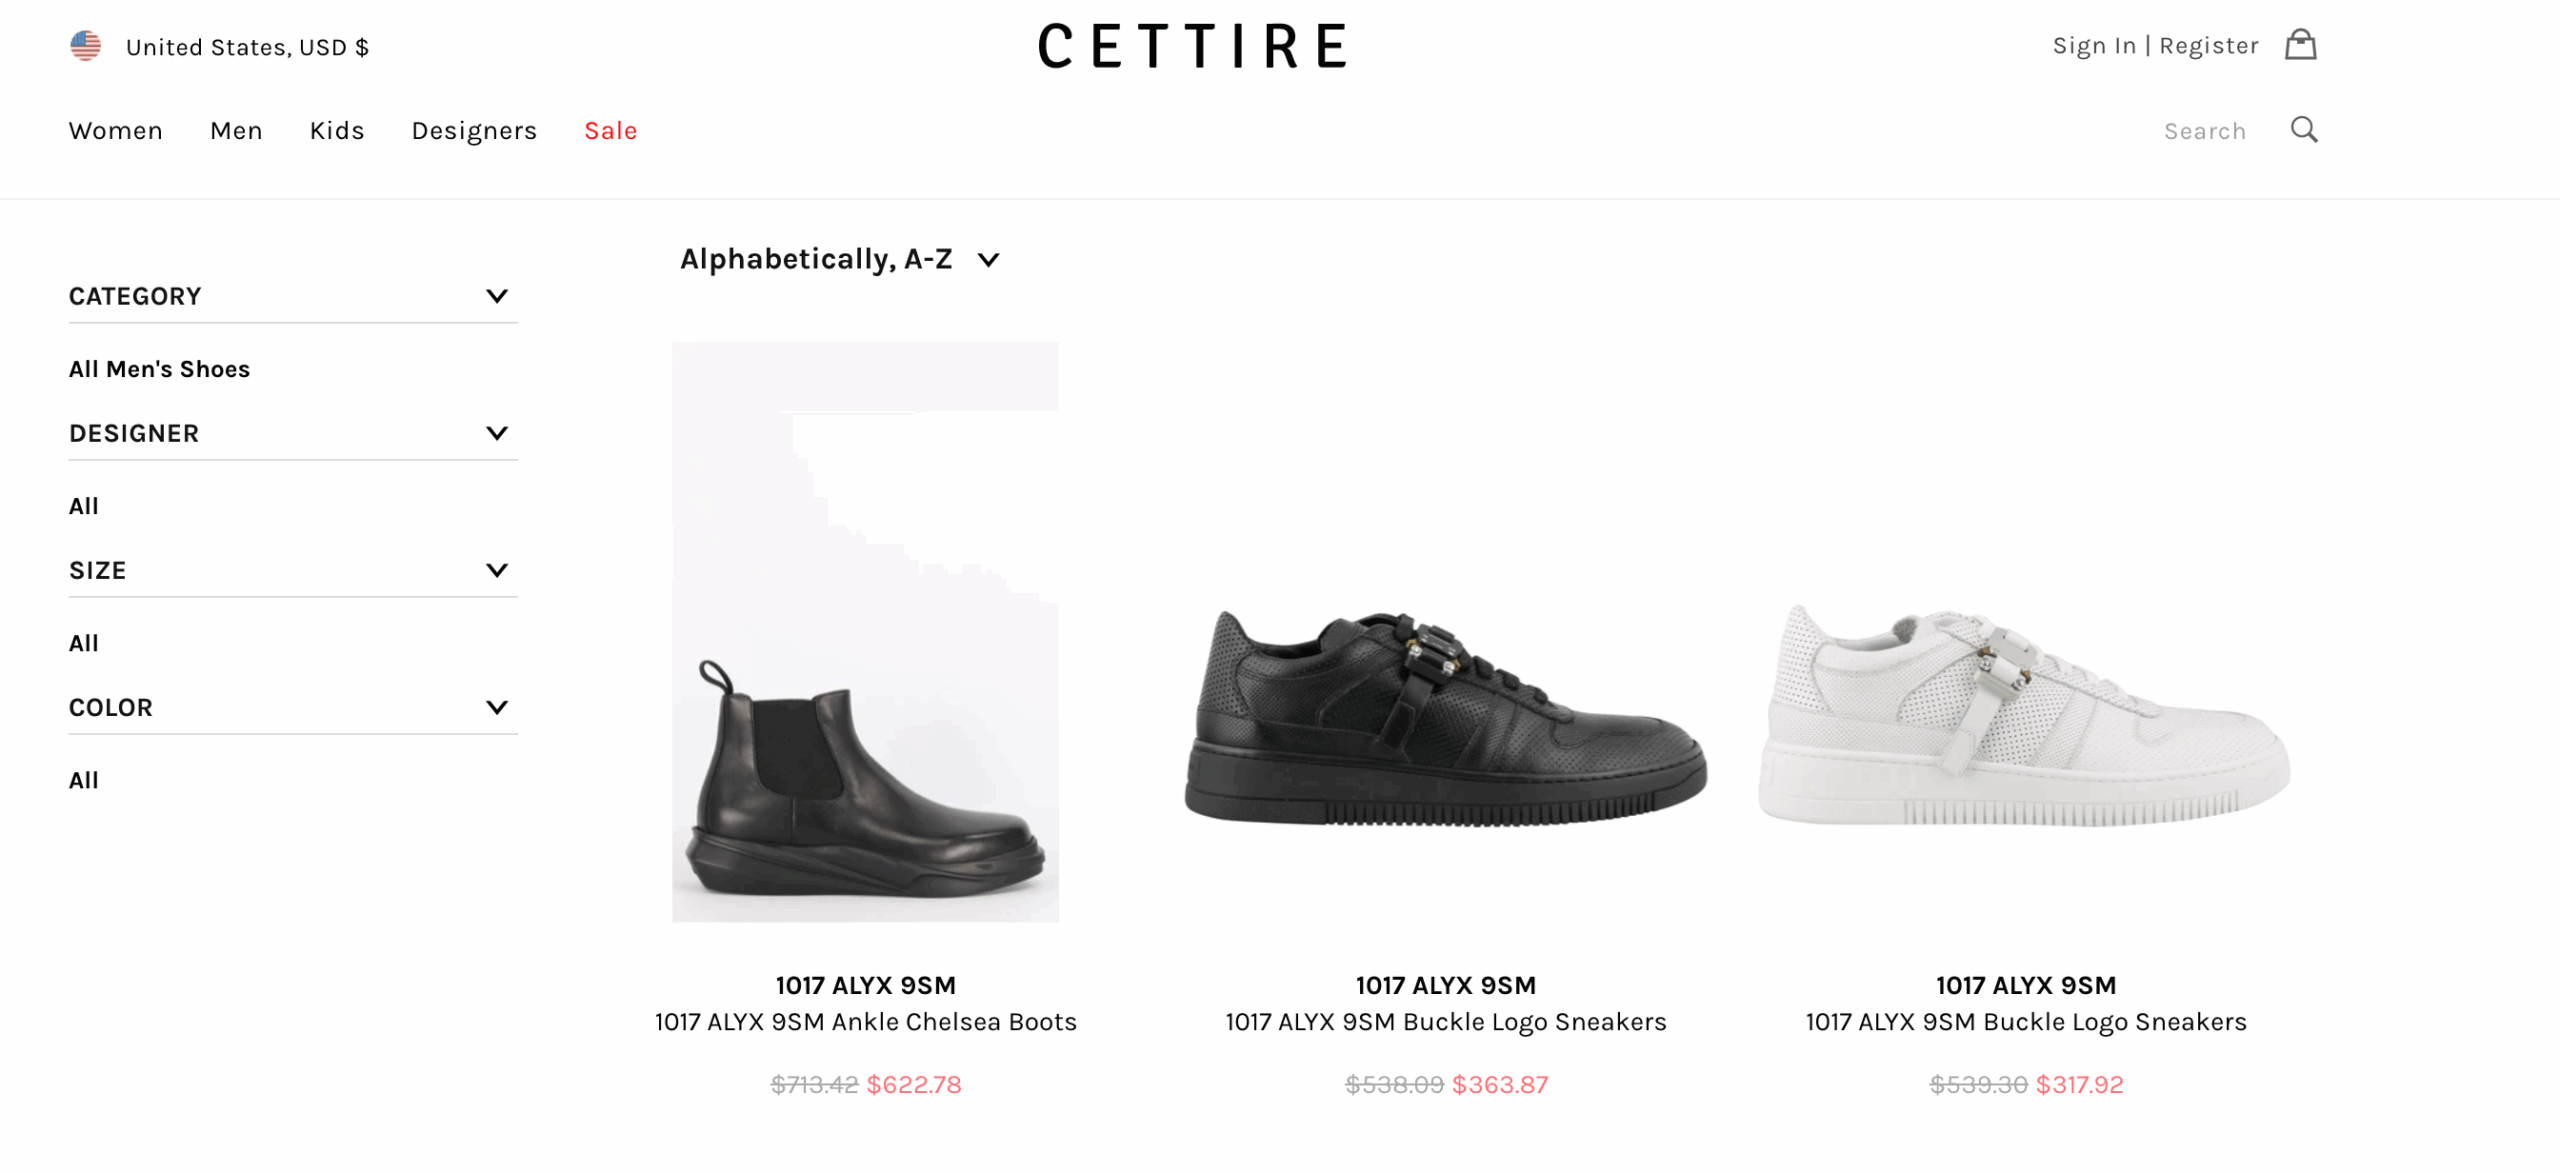Open the Ankle Chelsea Boots product image
Viewport: 2560px width, 1173px height.
pos(865,632)
